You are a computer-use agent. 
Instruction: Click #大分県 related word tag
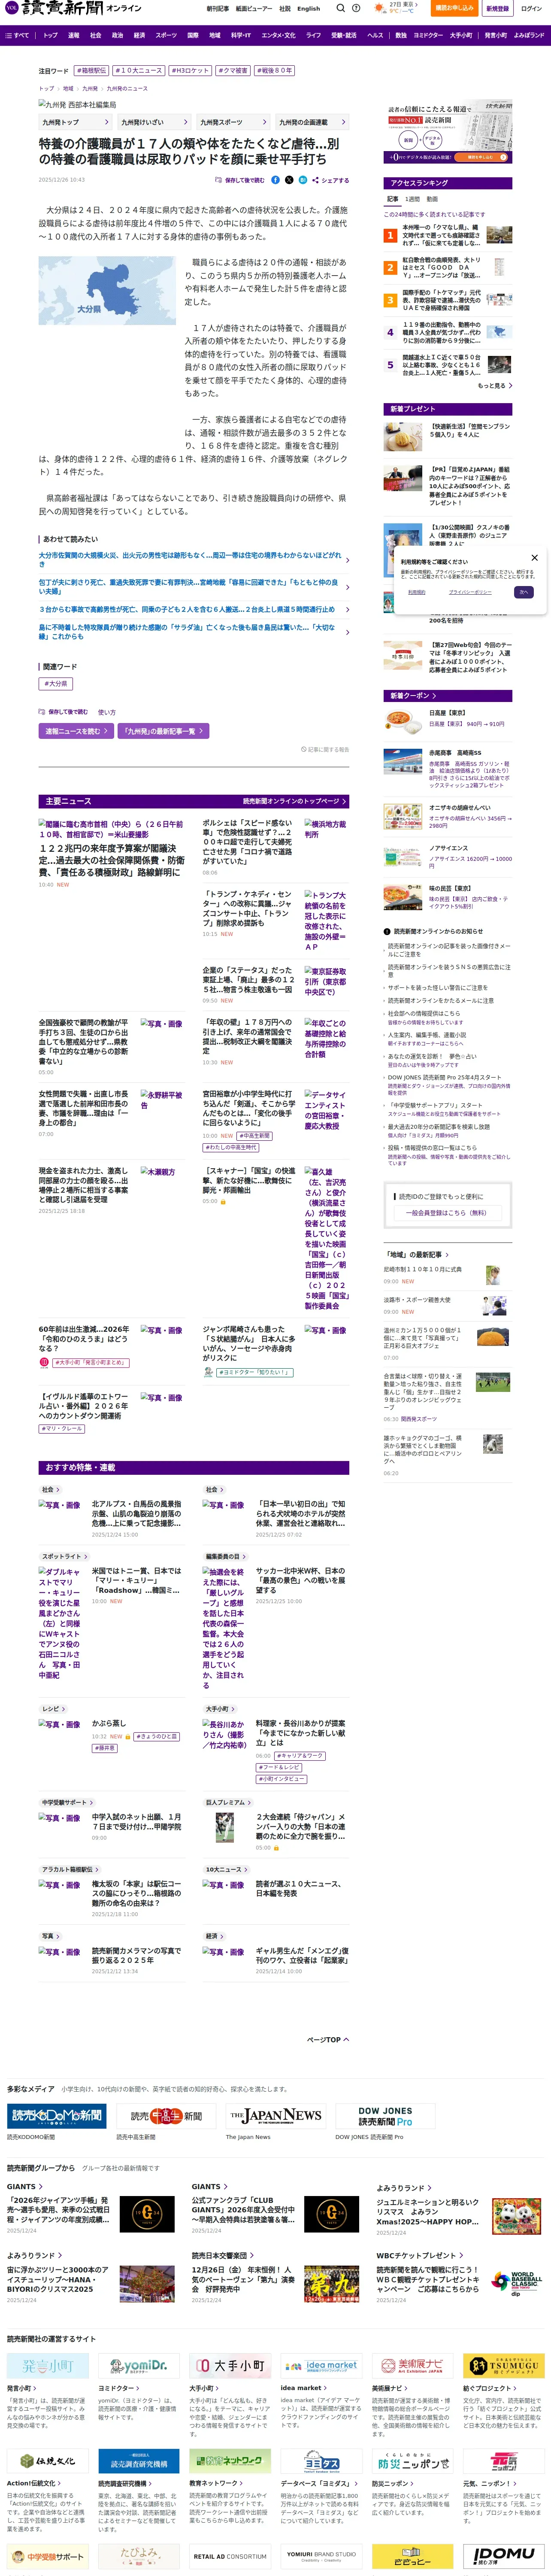[56, 684]
